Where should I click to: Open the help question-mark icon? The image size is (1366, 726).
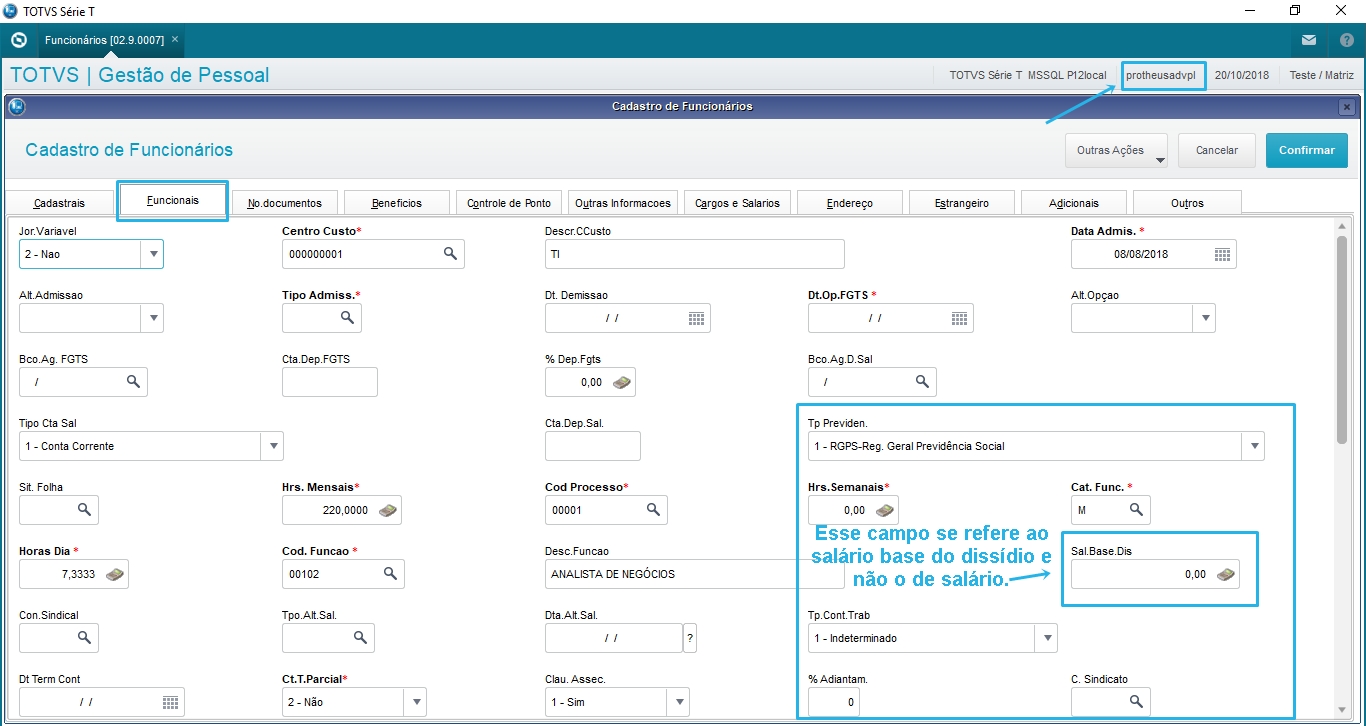(1346, 41)
